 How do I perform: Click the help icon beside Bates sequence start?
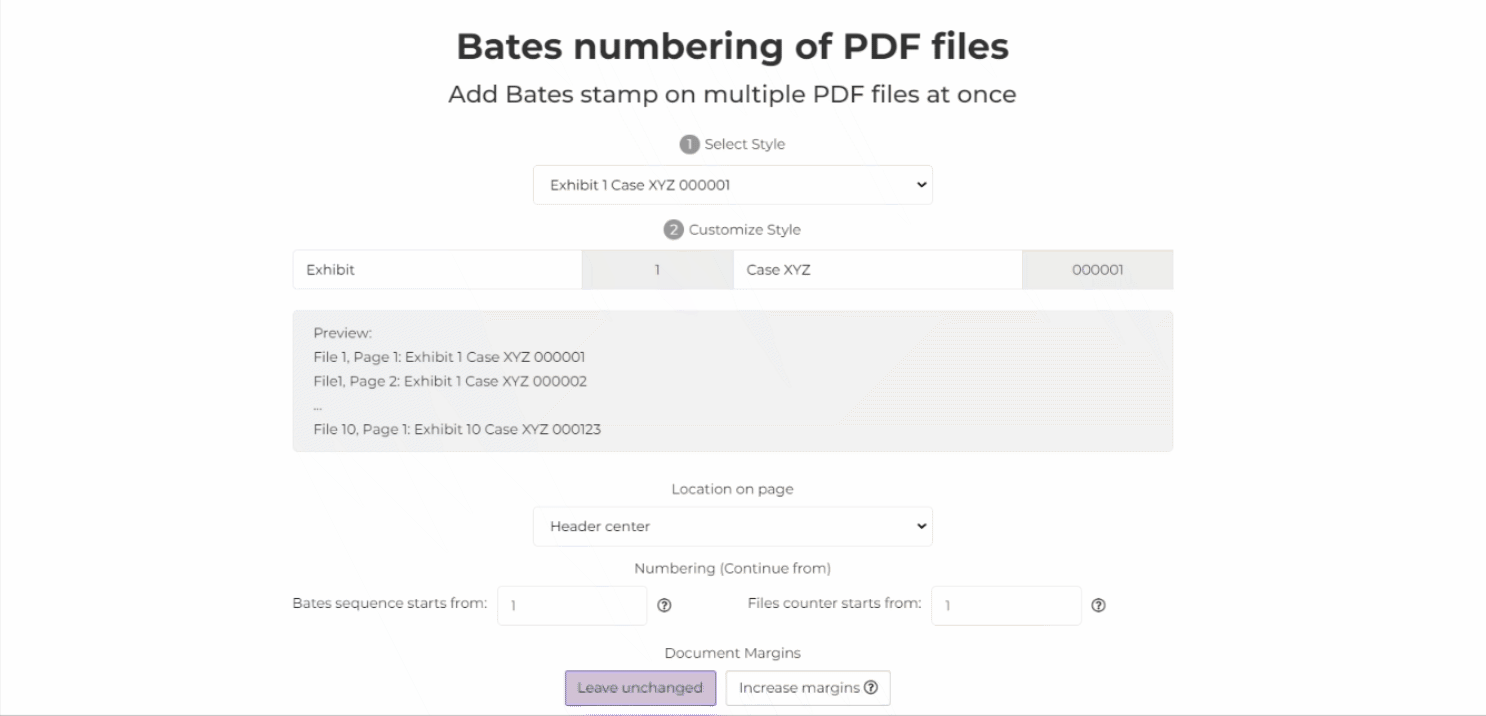[666, 605]
